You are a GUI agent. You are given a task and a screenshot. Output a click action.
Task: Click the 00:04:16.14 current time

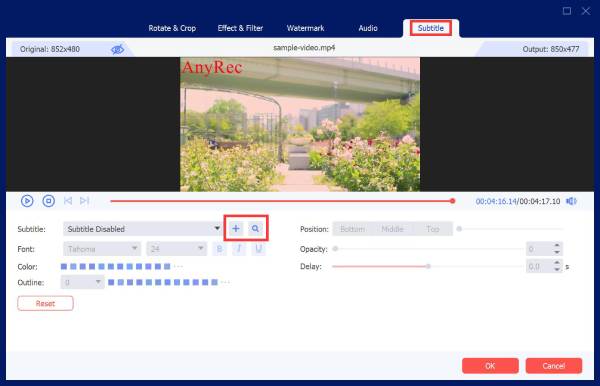click(x=496, y=201)
